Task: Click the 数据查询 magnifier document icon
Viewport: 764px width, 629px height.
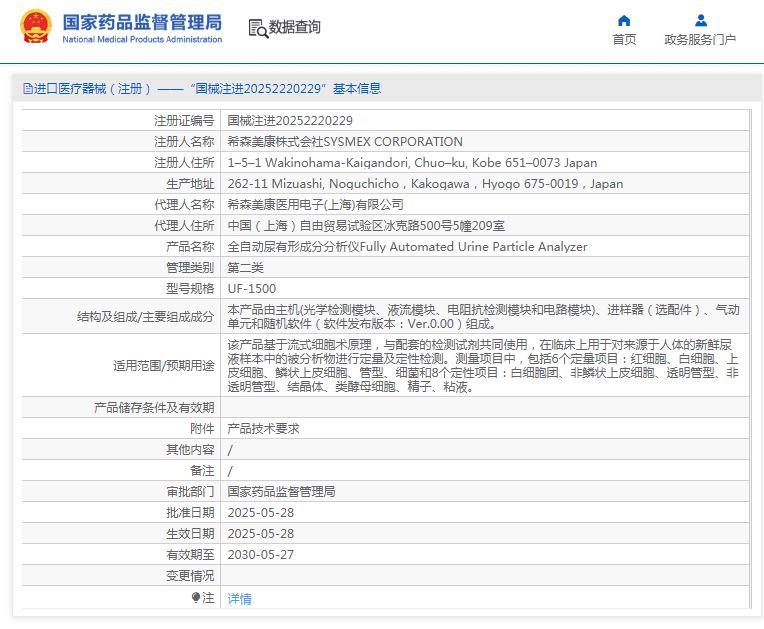Action: (258, 28)
